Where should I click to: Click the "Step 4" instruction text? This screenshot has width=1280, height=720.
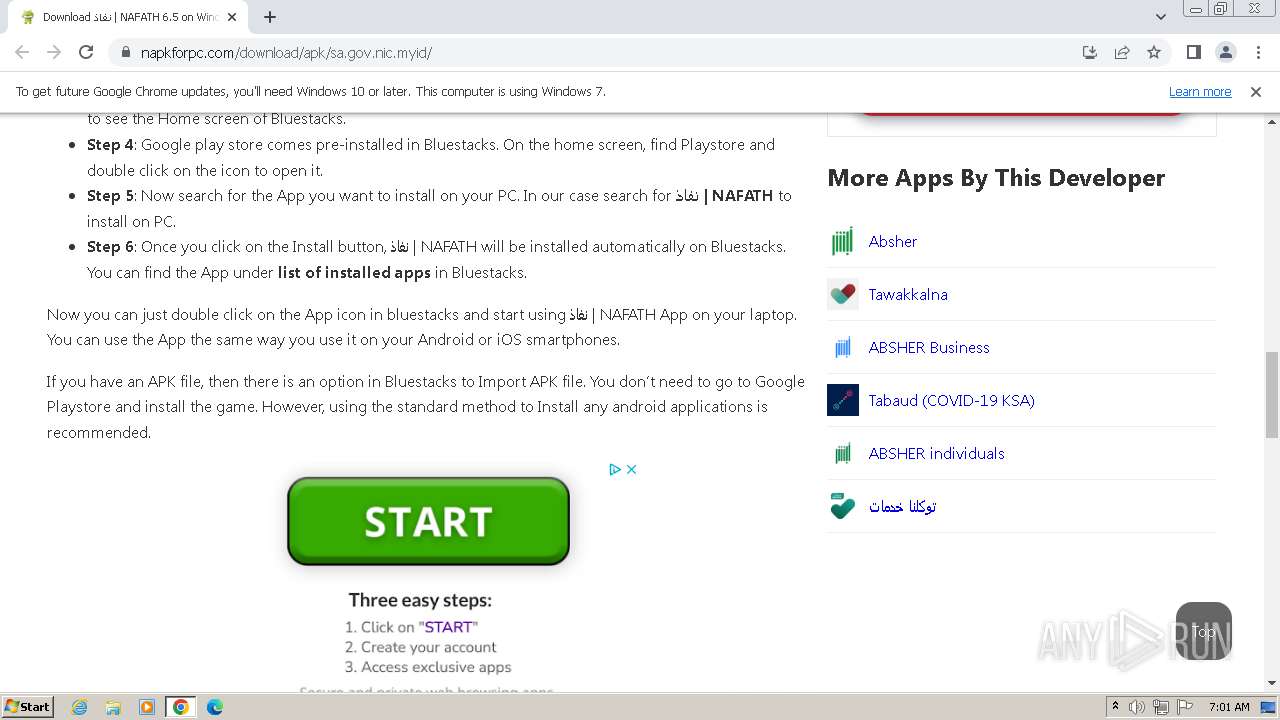point(110,145)
